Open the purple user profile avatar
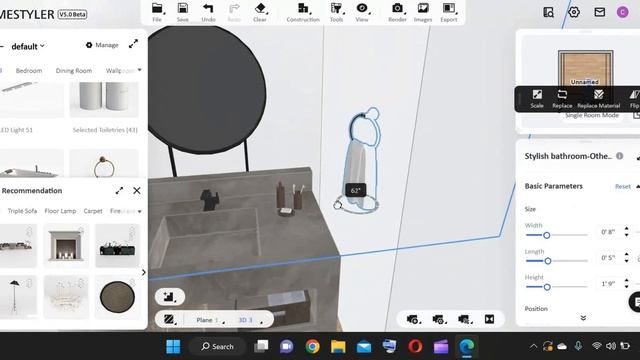The width and height of the screenshot is (640, 360). [622, 12]
